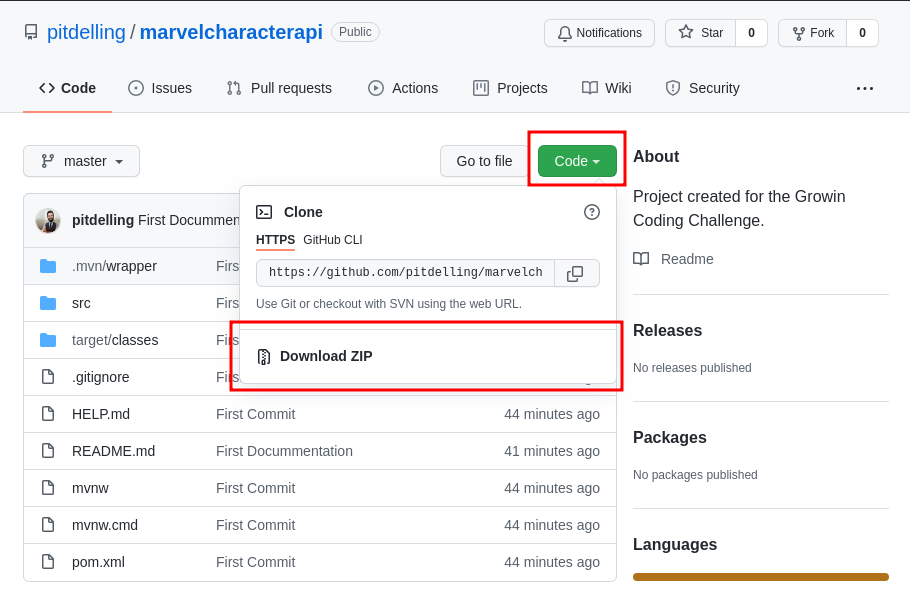The height and width of the screenshot is (592, 910).
Task: Click the Packages heading link
Action: pos(670,437)
